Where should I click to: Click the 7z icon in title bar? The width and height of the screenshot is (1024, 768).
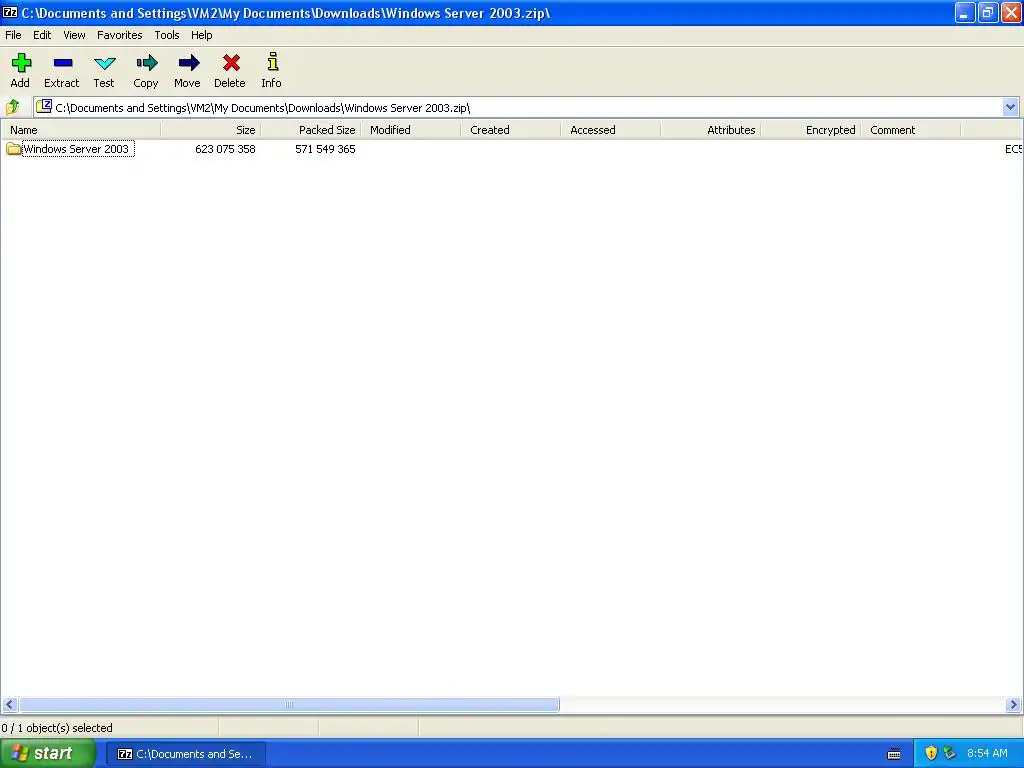10,12
